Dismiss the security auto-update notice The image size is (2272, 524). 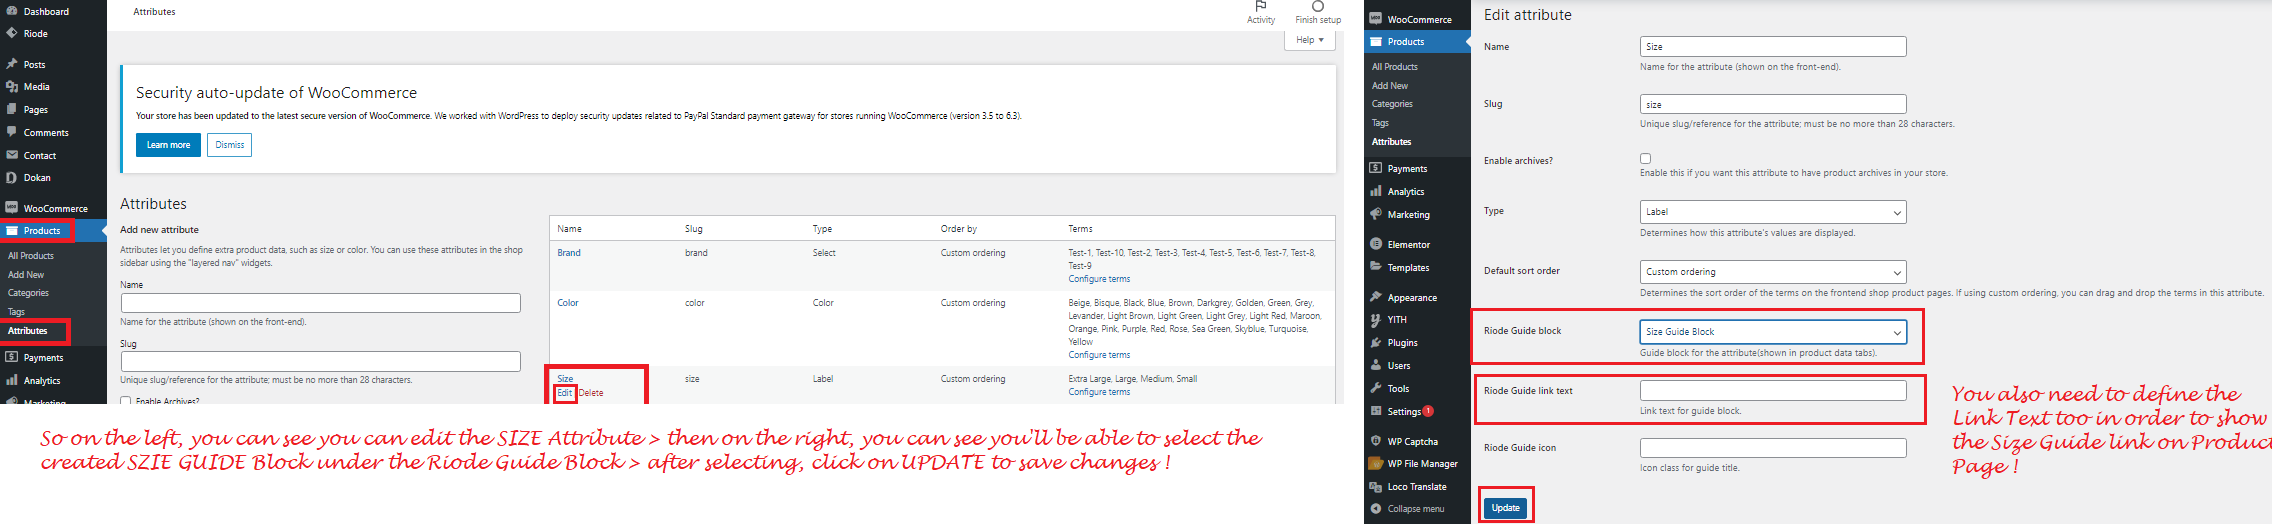230,145
